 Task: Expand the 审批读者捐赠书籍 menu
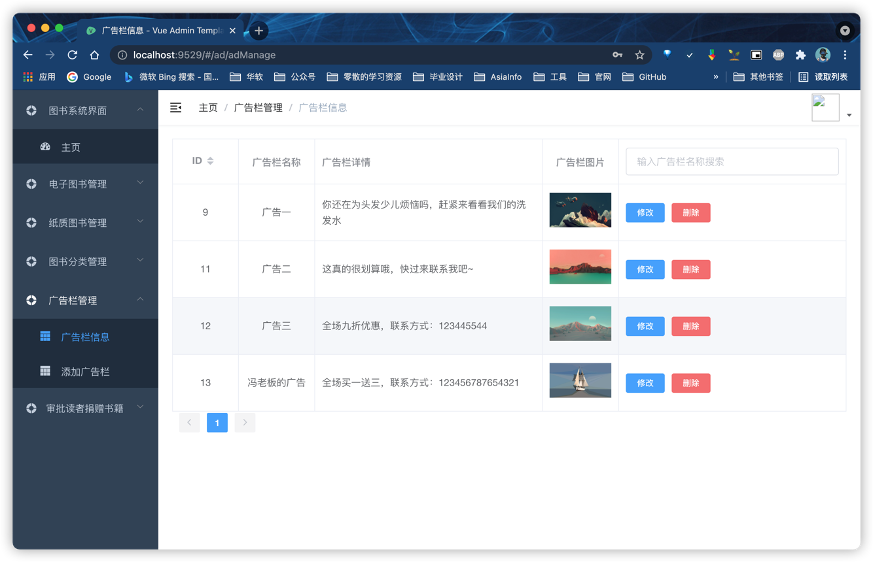click(x=85, y=408)
